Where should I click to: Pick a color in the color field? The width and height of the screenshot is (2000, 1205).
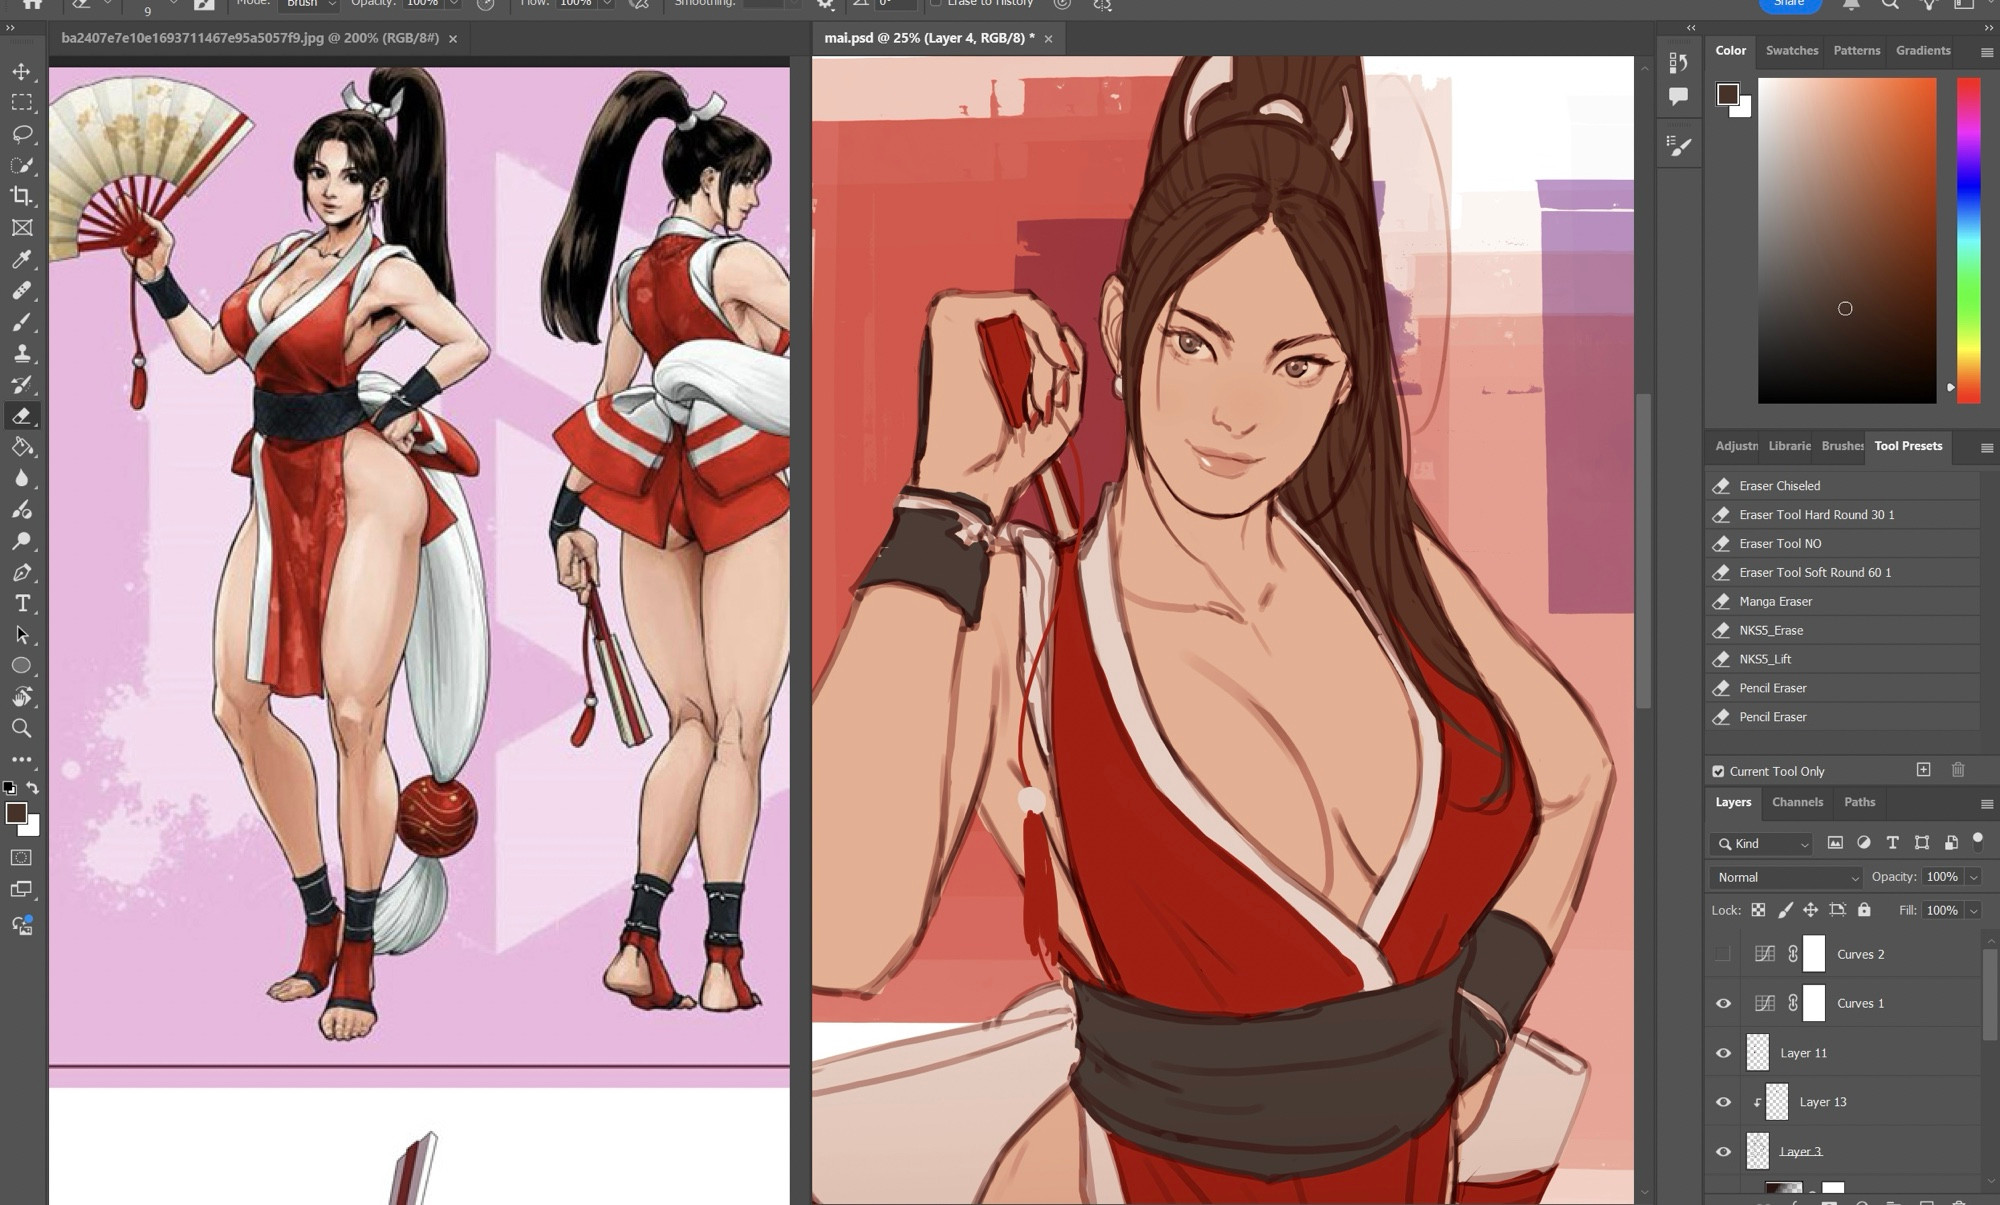(x=1847, y=241)
